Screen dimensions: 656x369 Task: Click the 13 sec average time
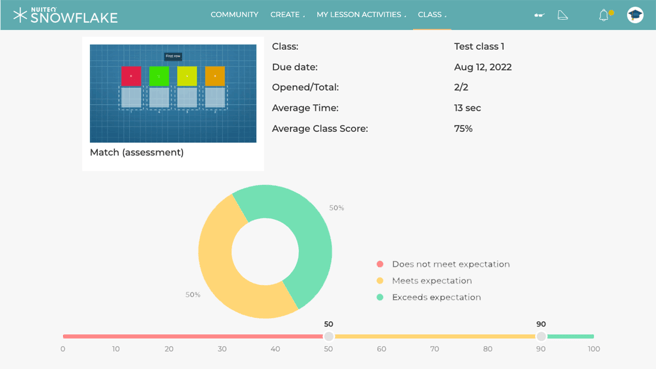coord(467,108)
